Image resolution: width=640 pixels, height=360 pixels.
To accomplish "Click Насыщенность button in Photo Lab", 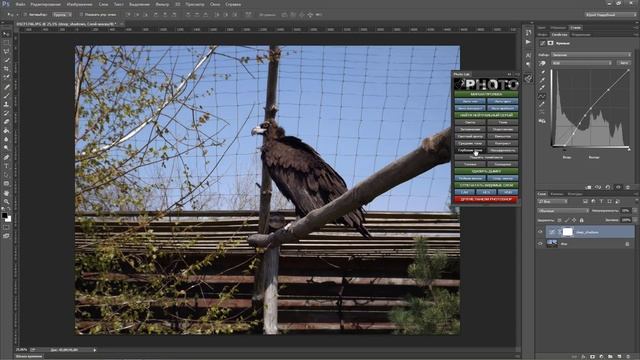I will [x=502, y=150].
